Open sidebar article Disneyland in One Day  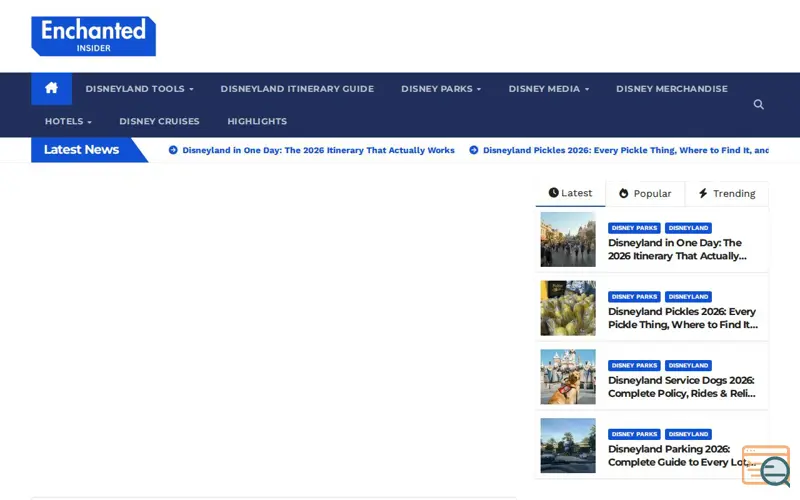[x=677, y=249]
